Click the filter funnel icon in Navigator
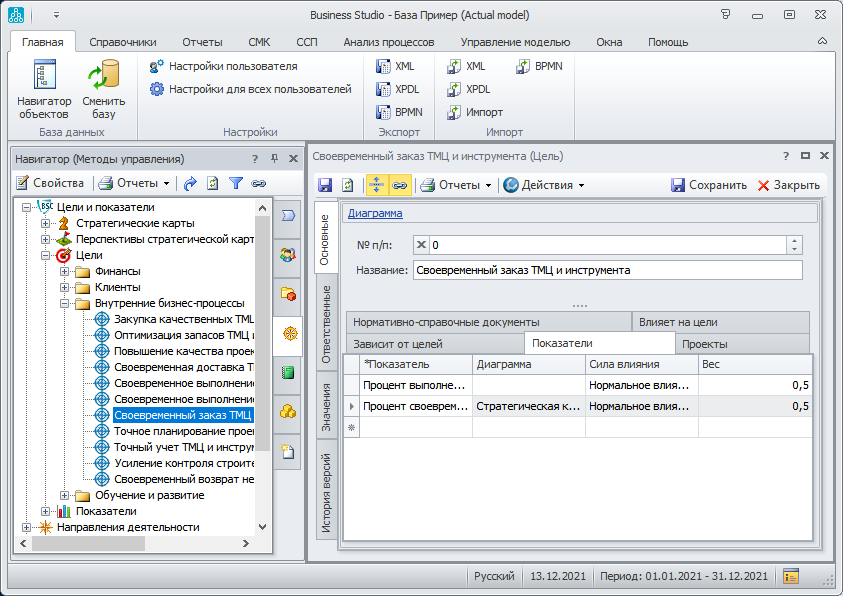The height and width of the screenshot is (596, 843). (x=236, y=184)
